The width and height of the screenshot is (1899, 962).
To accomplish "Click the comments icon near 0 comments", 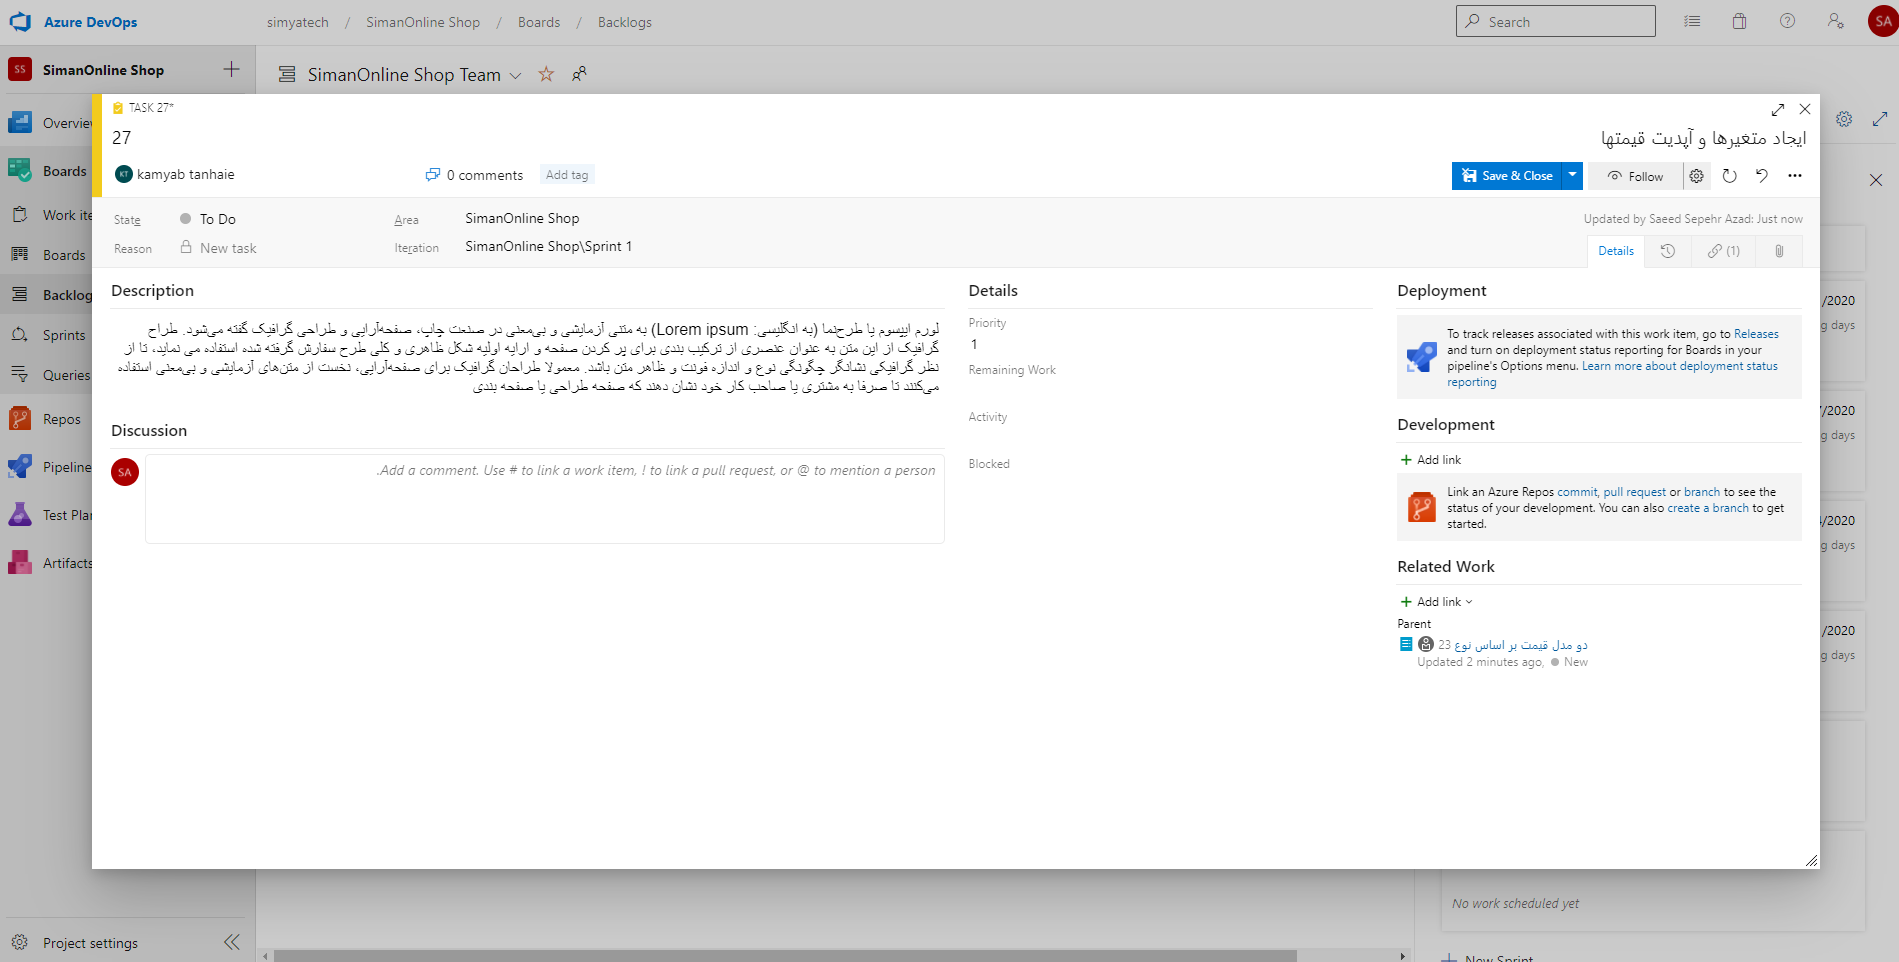I will pyautogui.click(x=432, y=175).
